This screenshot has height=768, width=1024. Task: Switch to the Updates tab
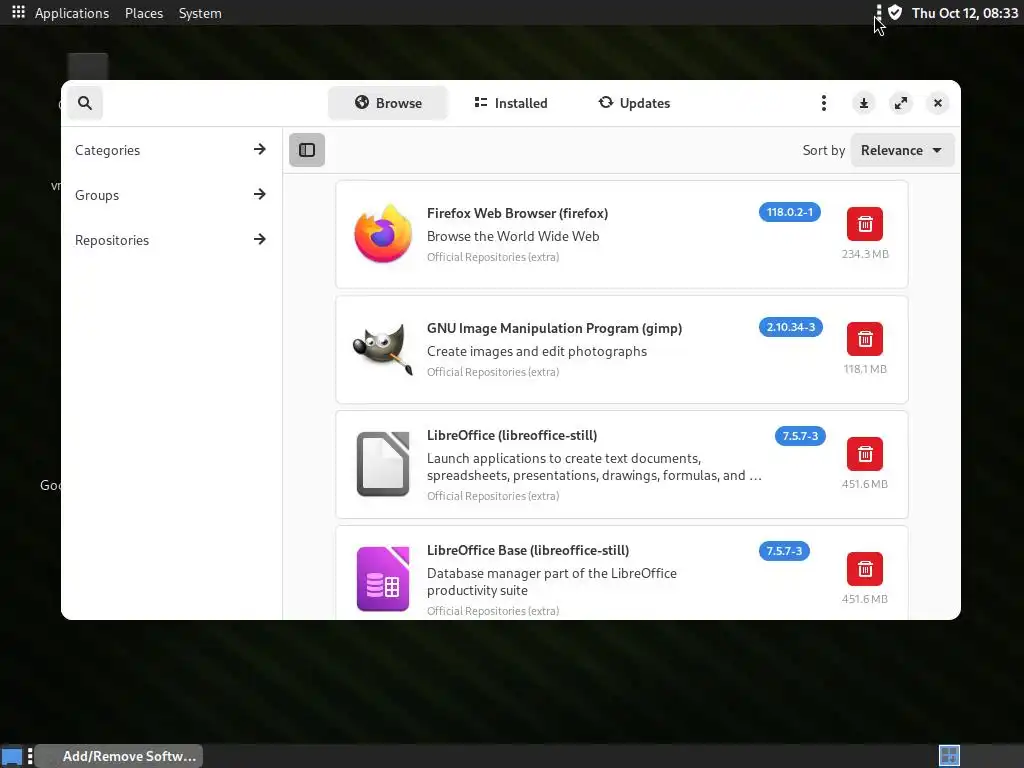(634, 103)
